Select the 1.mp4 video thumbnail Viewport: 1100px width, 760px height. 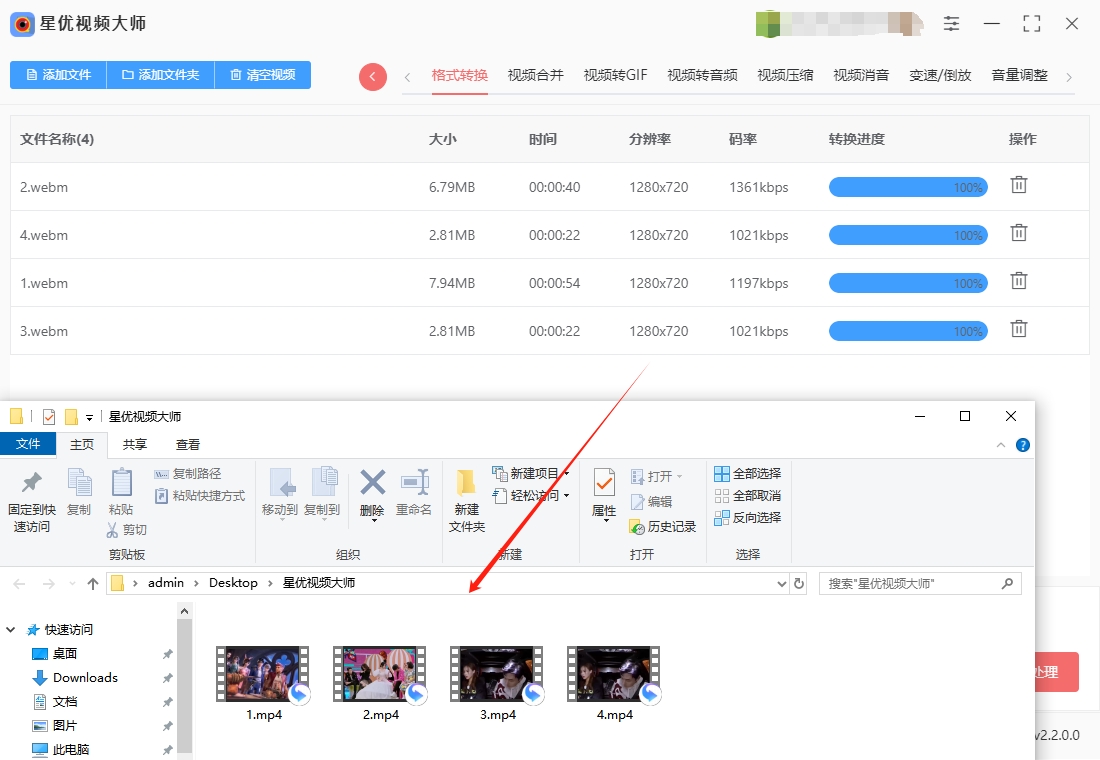click(x=263, y=674)
